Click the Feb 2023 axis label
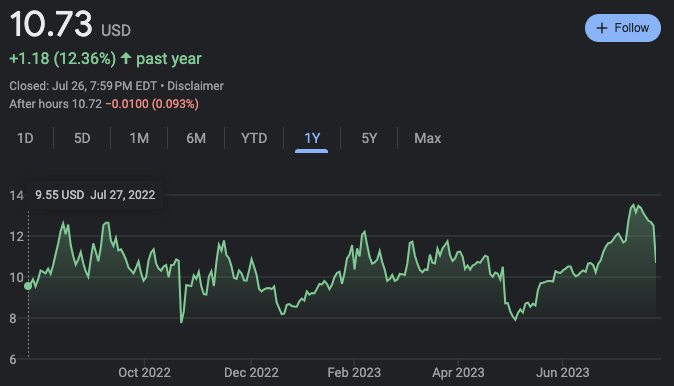The width and height of the screenshot is (674, 386). (354, 372)
